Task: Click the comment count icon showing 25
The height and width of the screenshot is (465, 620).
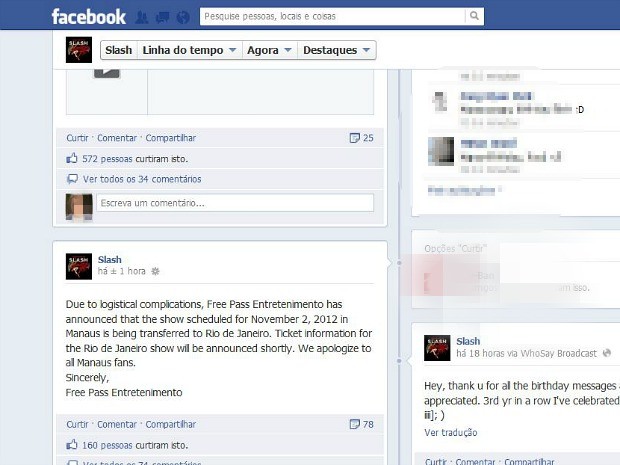Action: pyautogui.click(x=354, y=138)
